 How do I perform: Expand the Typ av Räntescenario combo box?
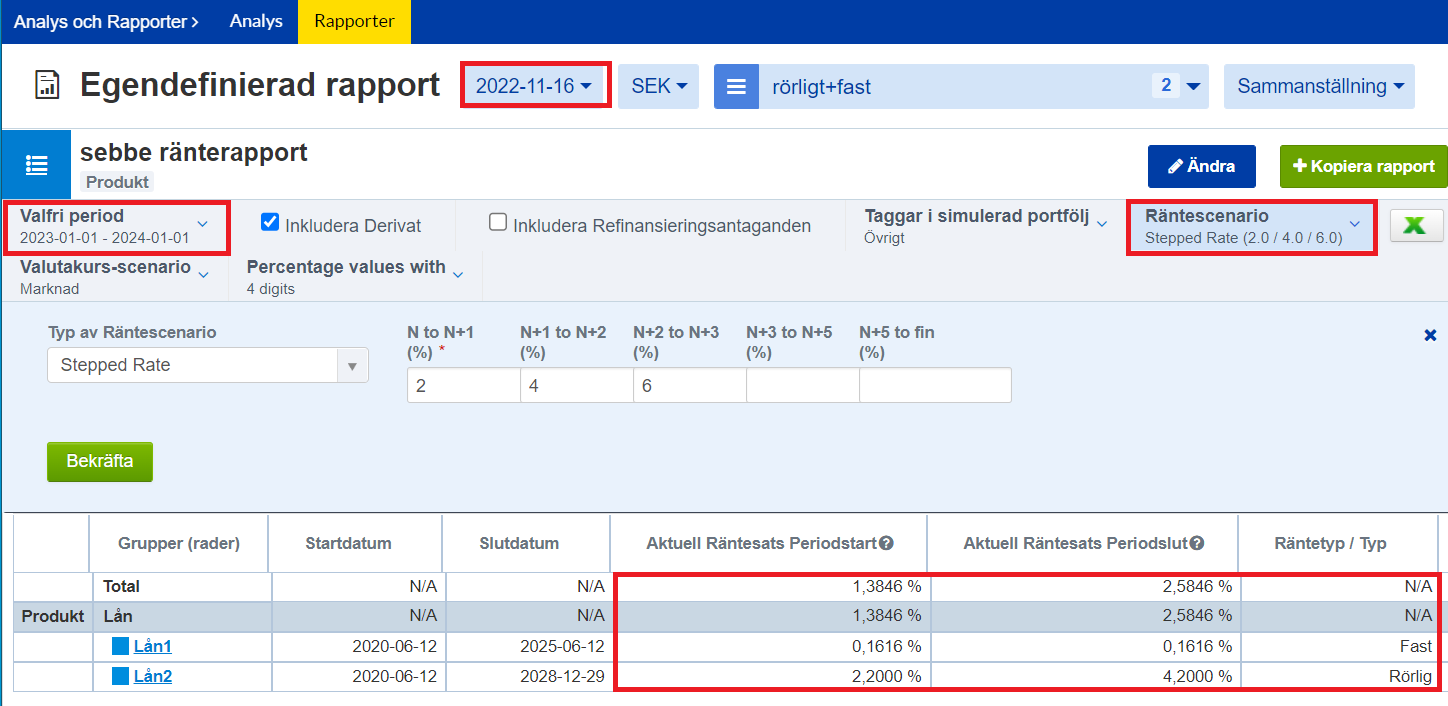208,366
